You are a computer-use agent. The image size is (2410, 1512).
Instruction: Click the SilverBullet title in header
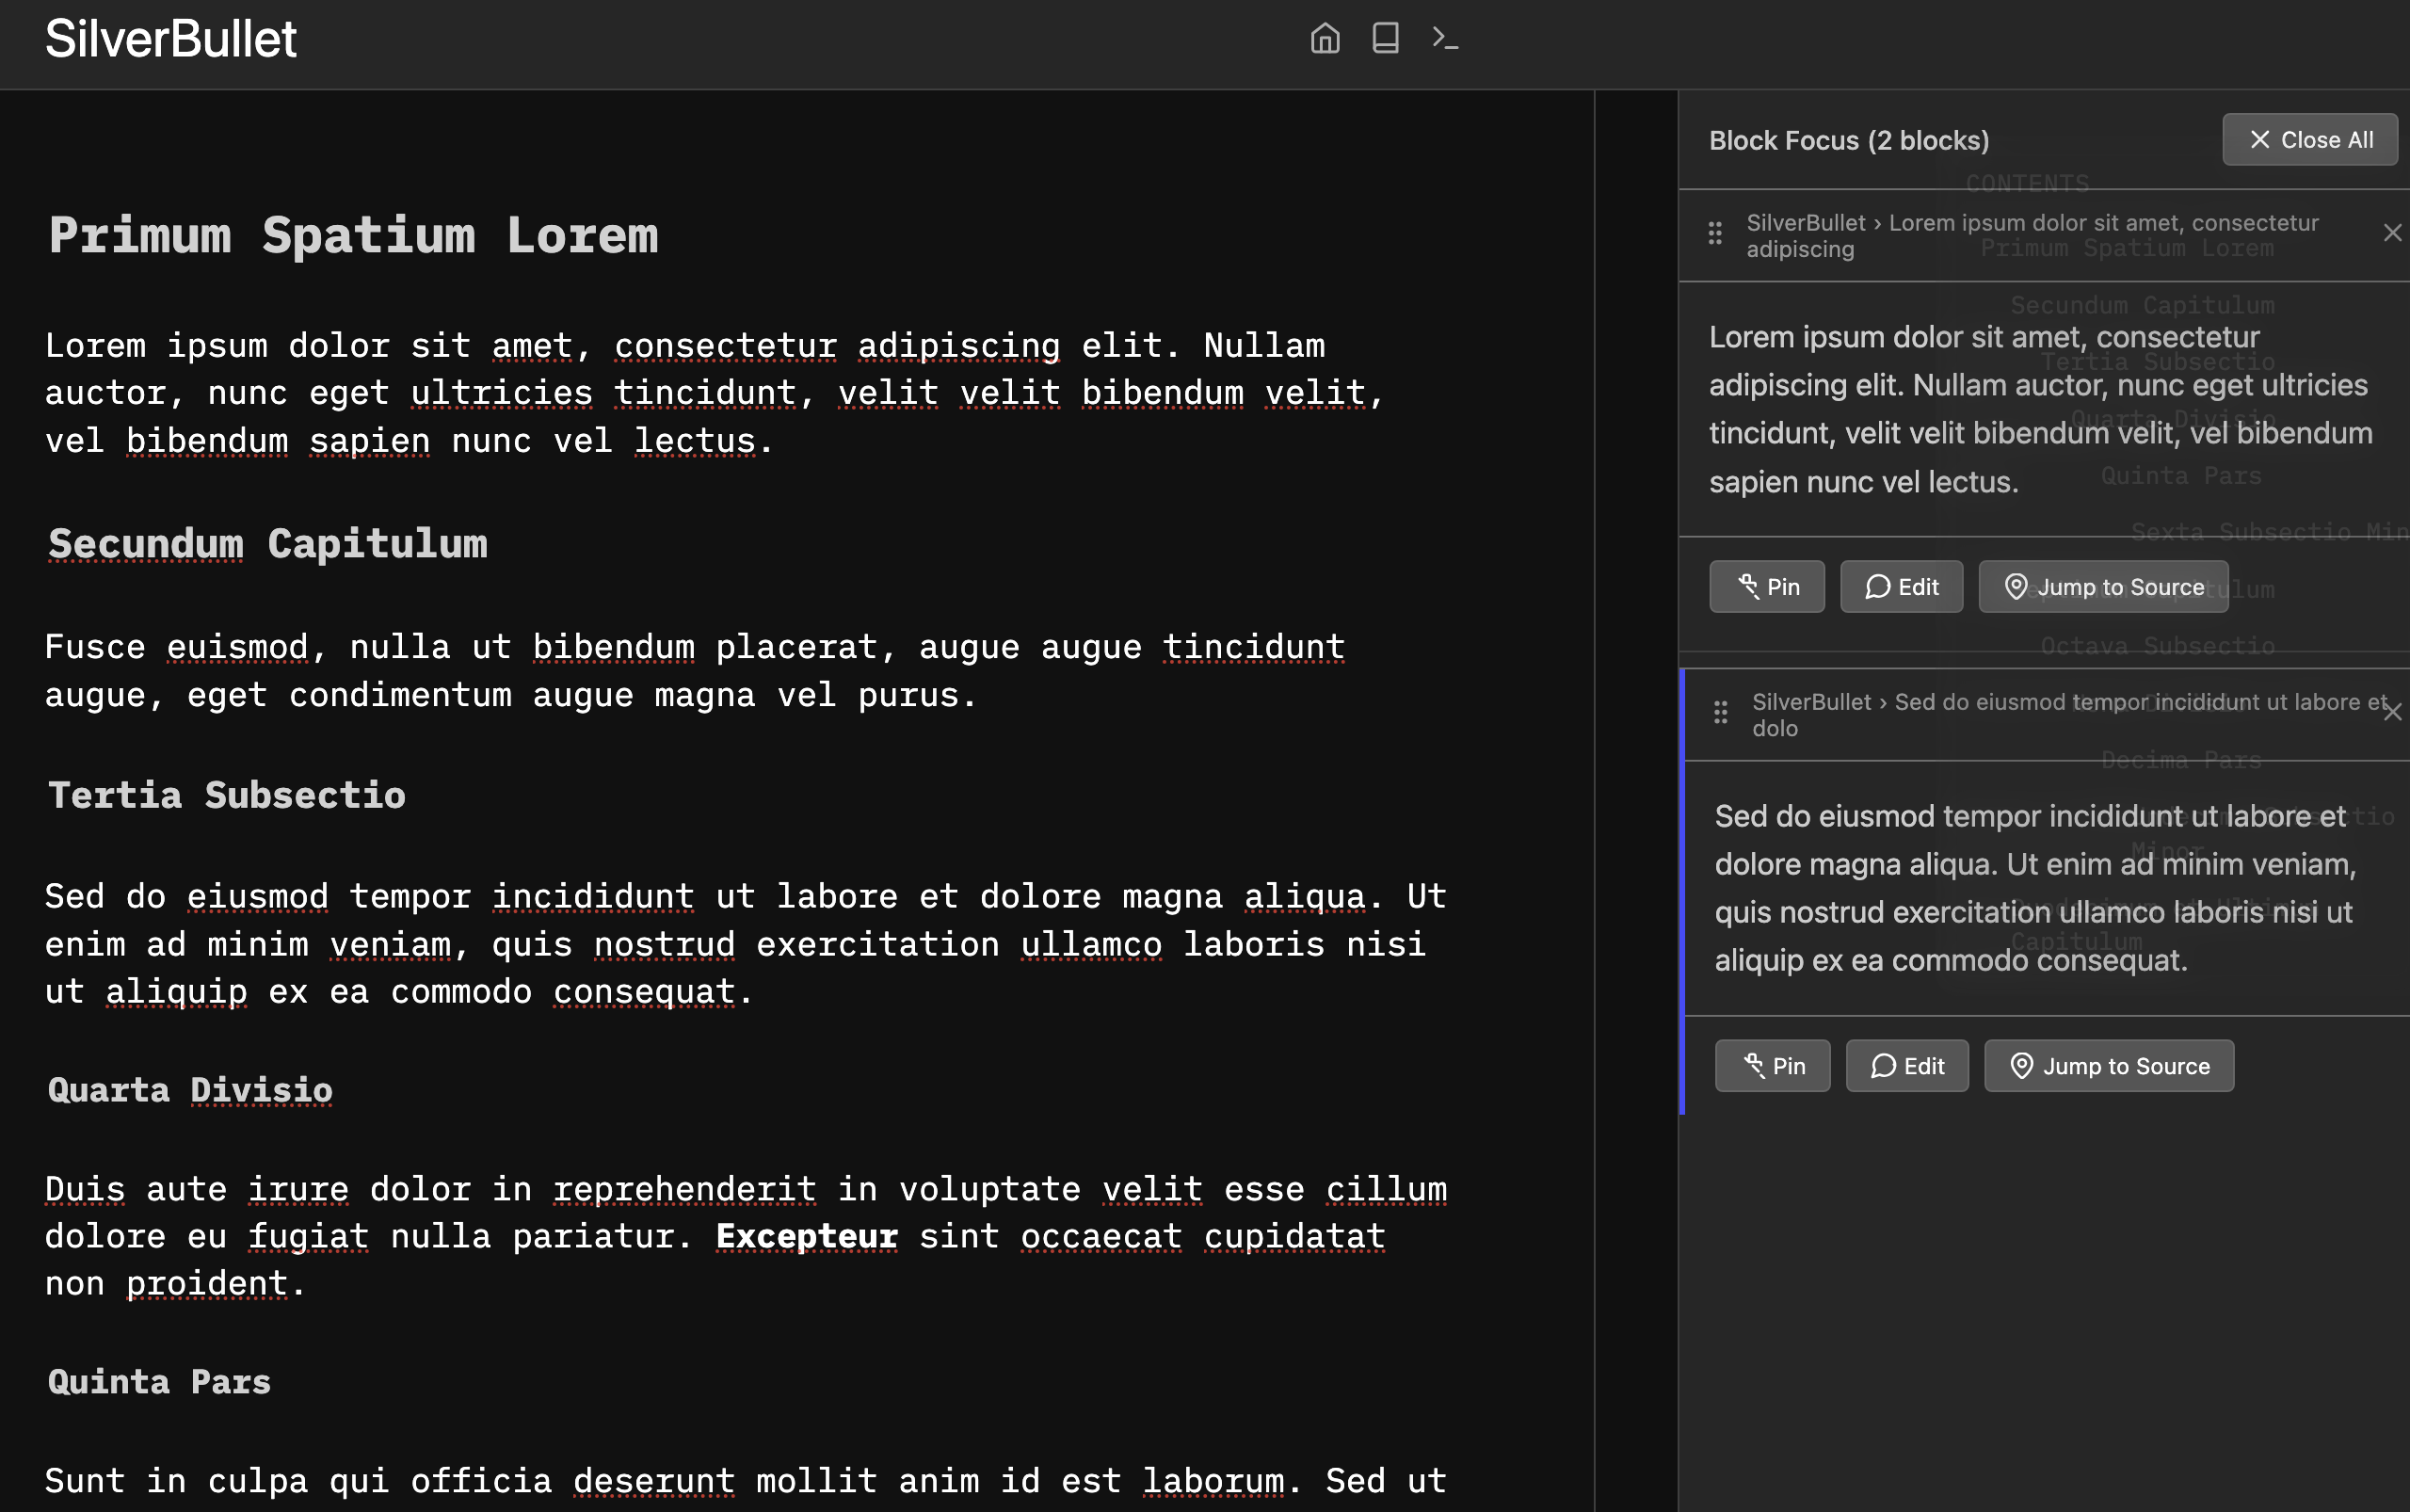click(171, 39)
